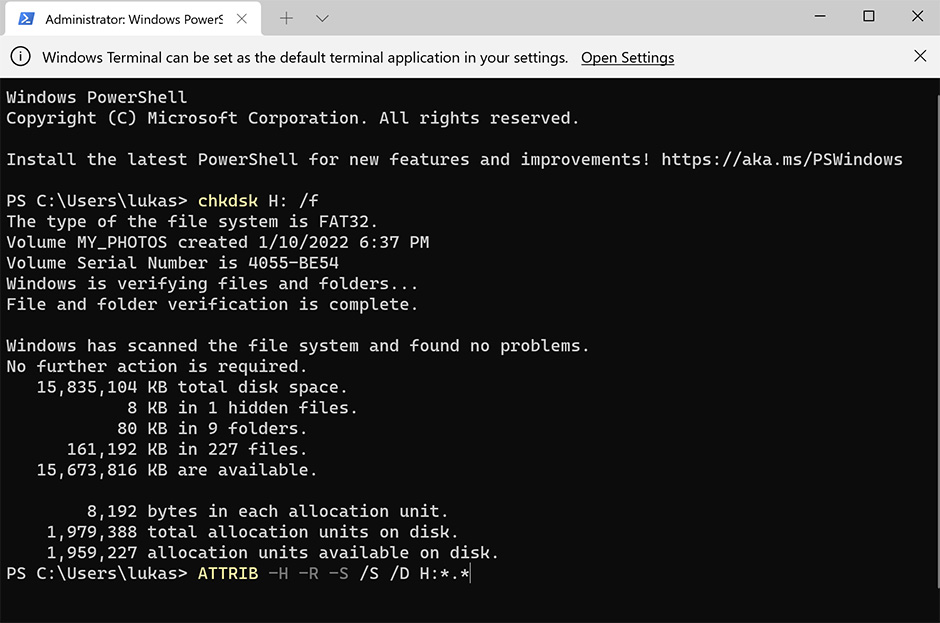Image resolution: width=940 pixels, height=623 pixels.
Task: Click the total disk space line
Action: (x=190, y=386)
